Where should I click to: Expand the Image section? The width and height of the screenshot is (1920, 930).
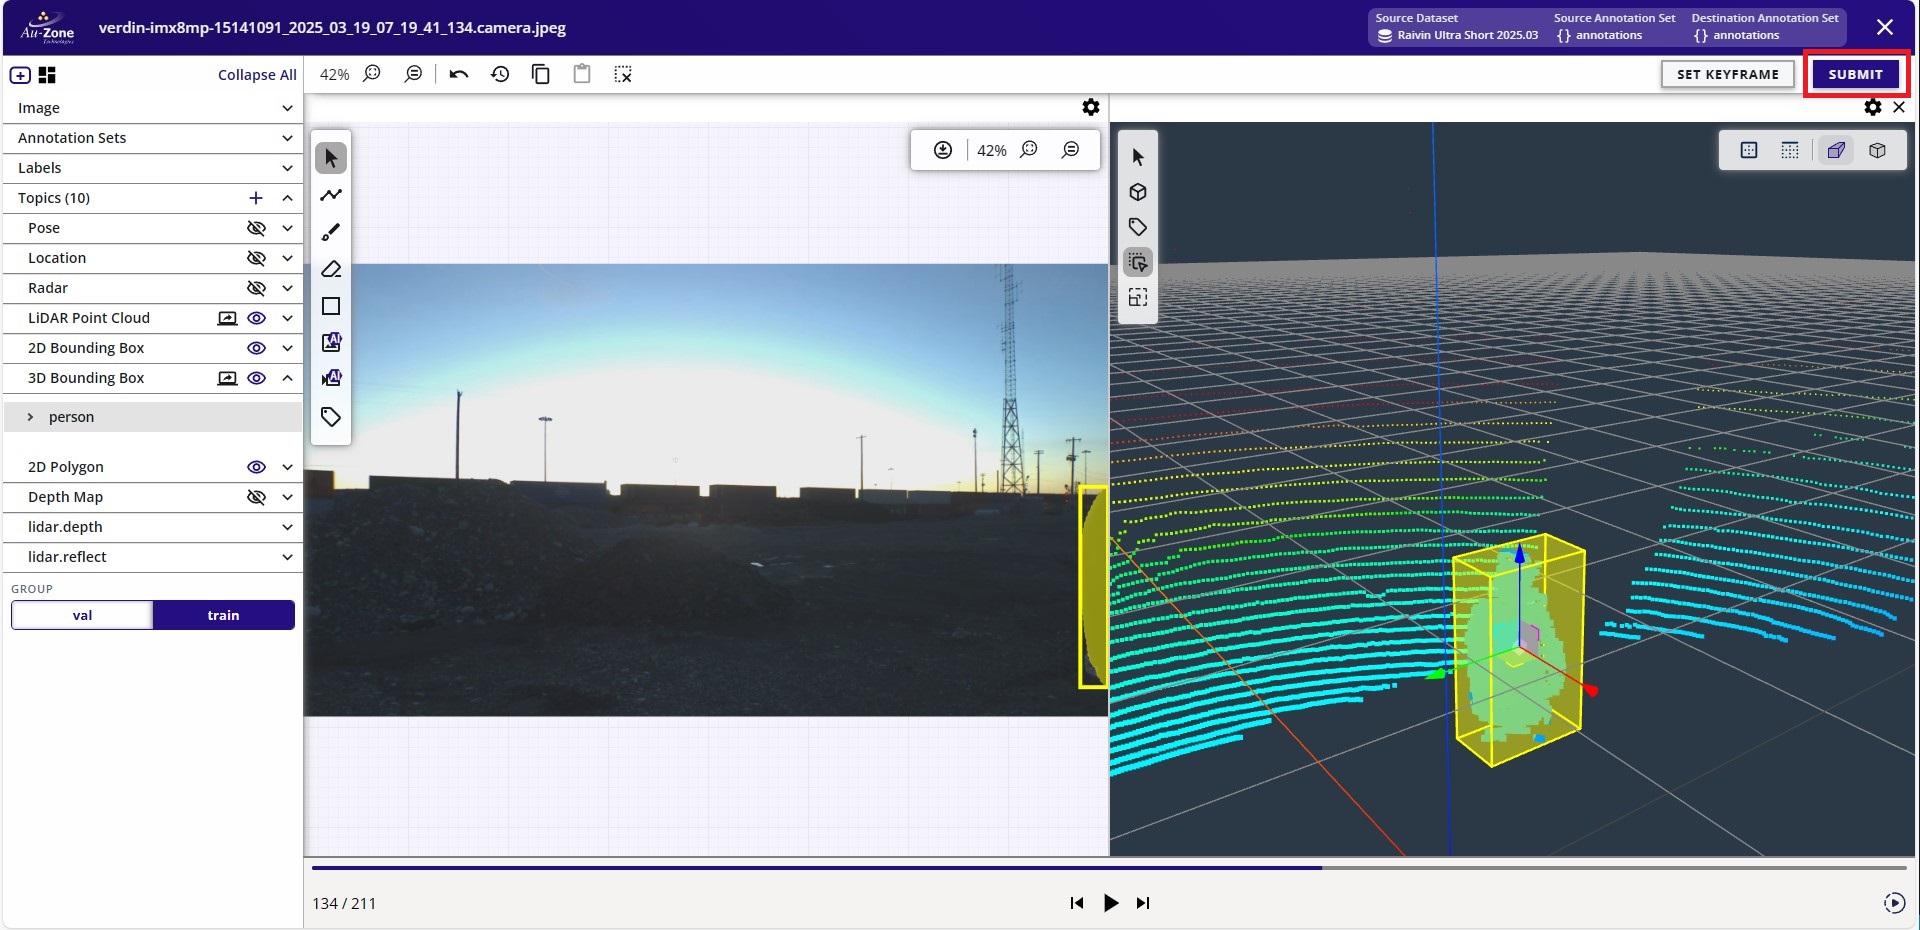click(287, 108)
